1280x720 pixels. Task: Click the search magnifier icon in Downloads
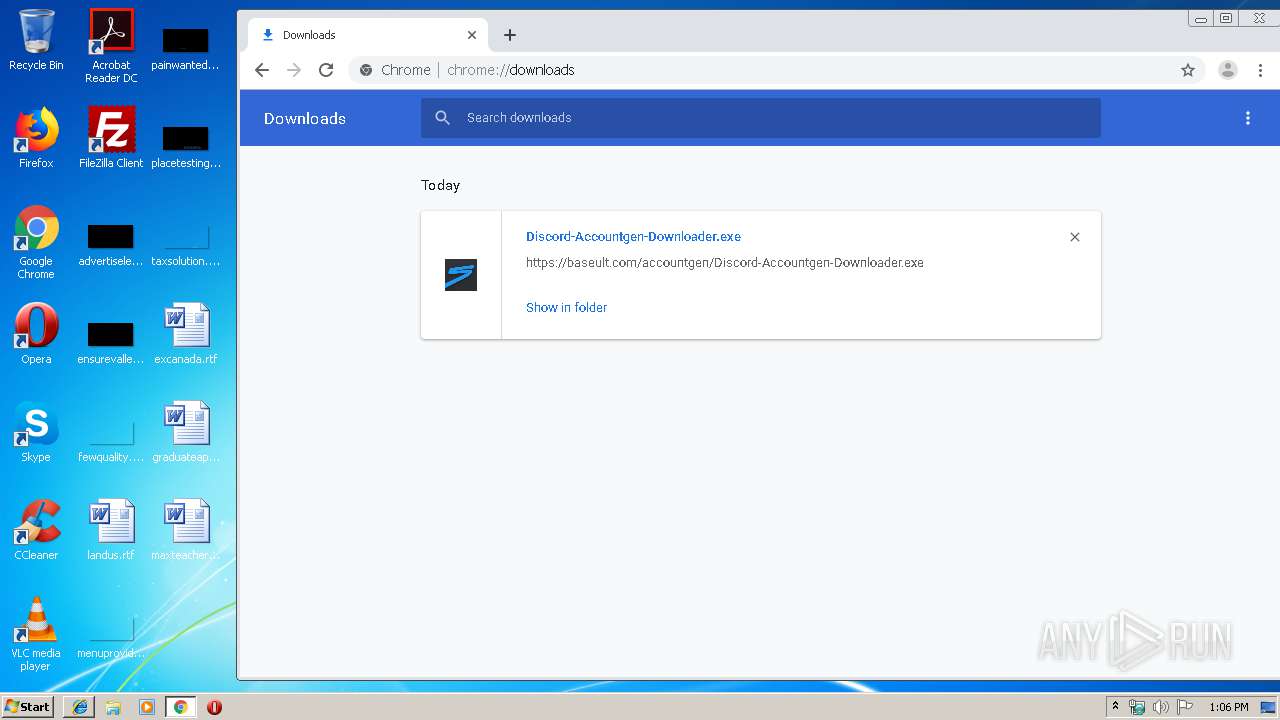click(x=443, y=118)
